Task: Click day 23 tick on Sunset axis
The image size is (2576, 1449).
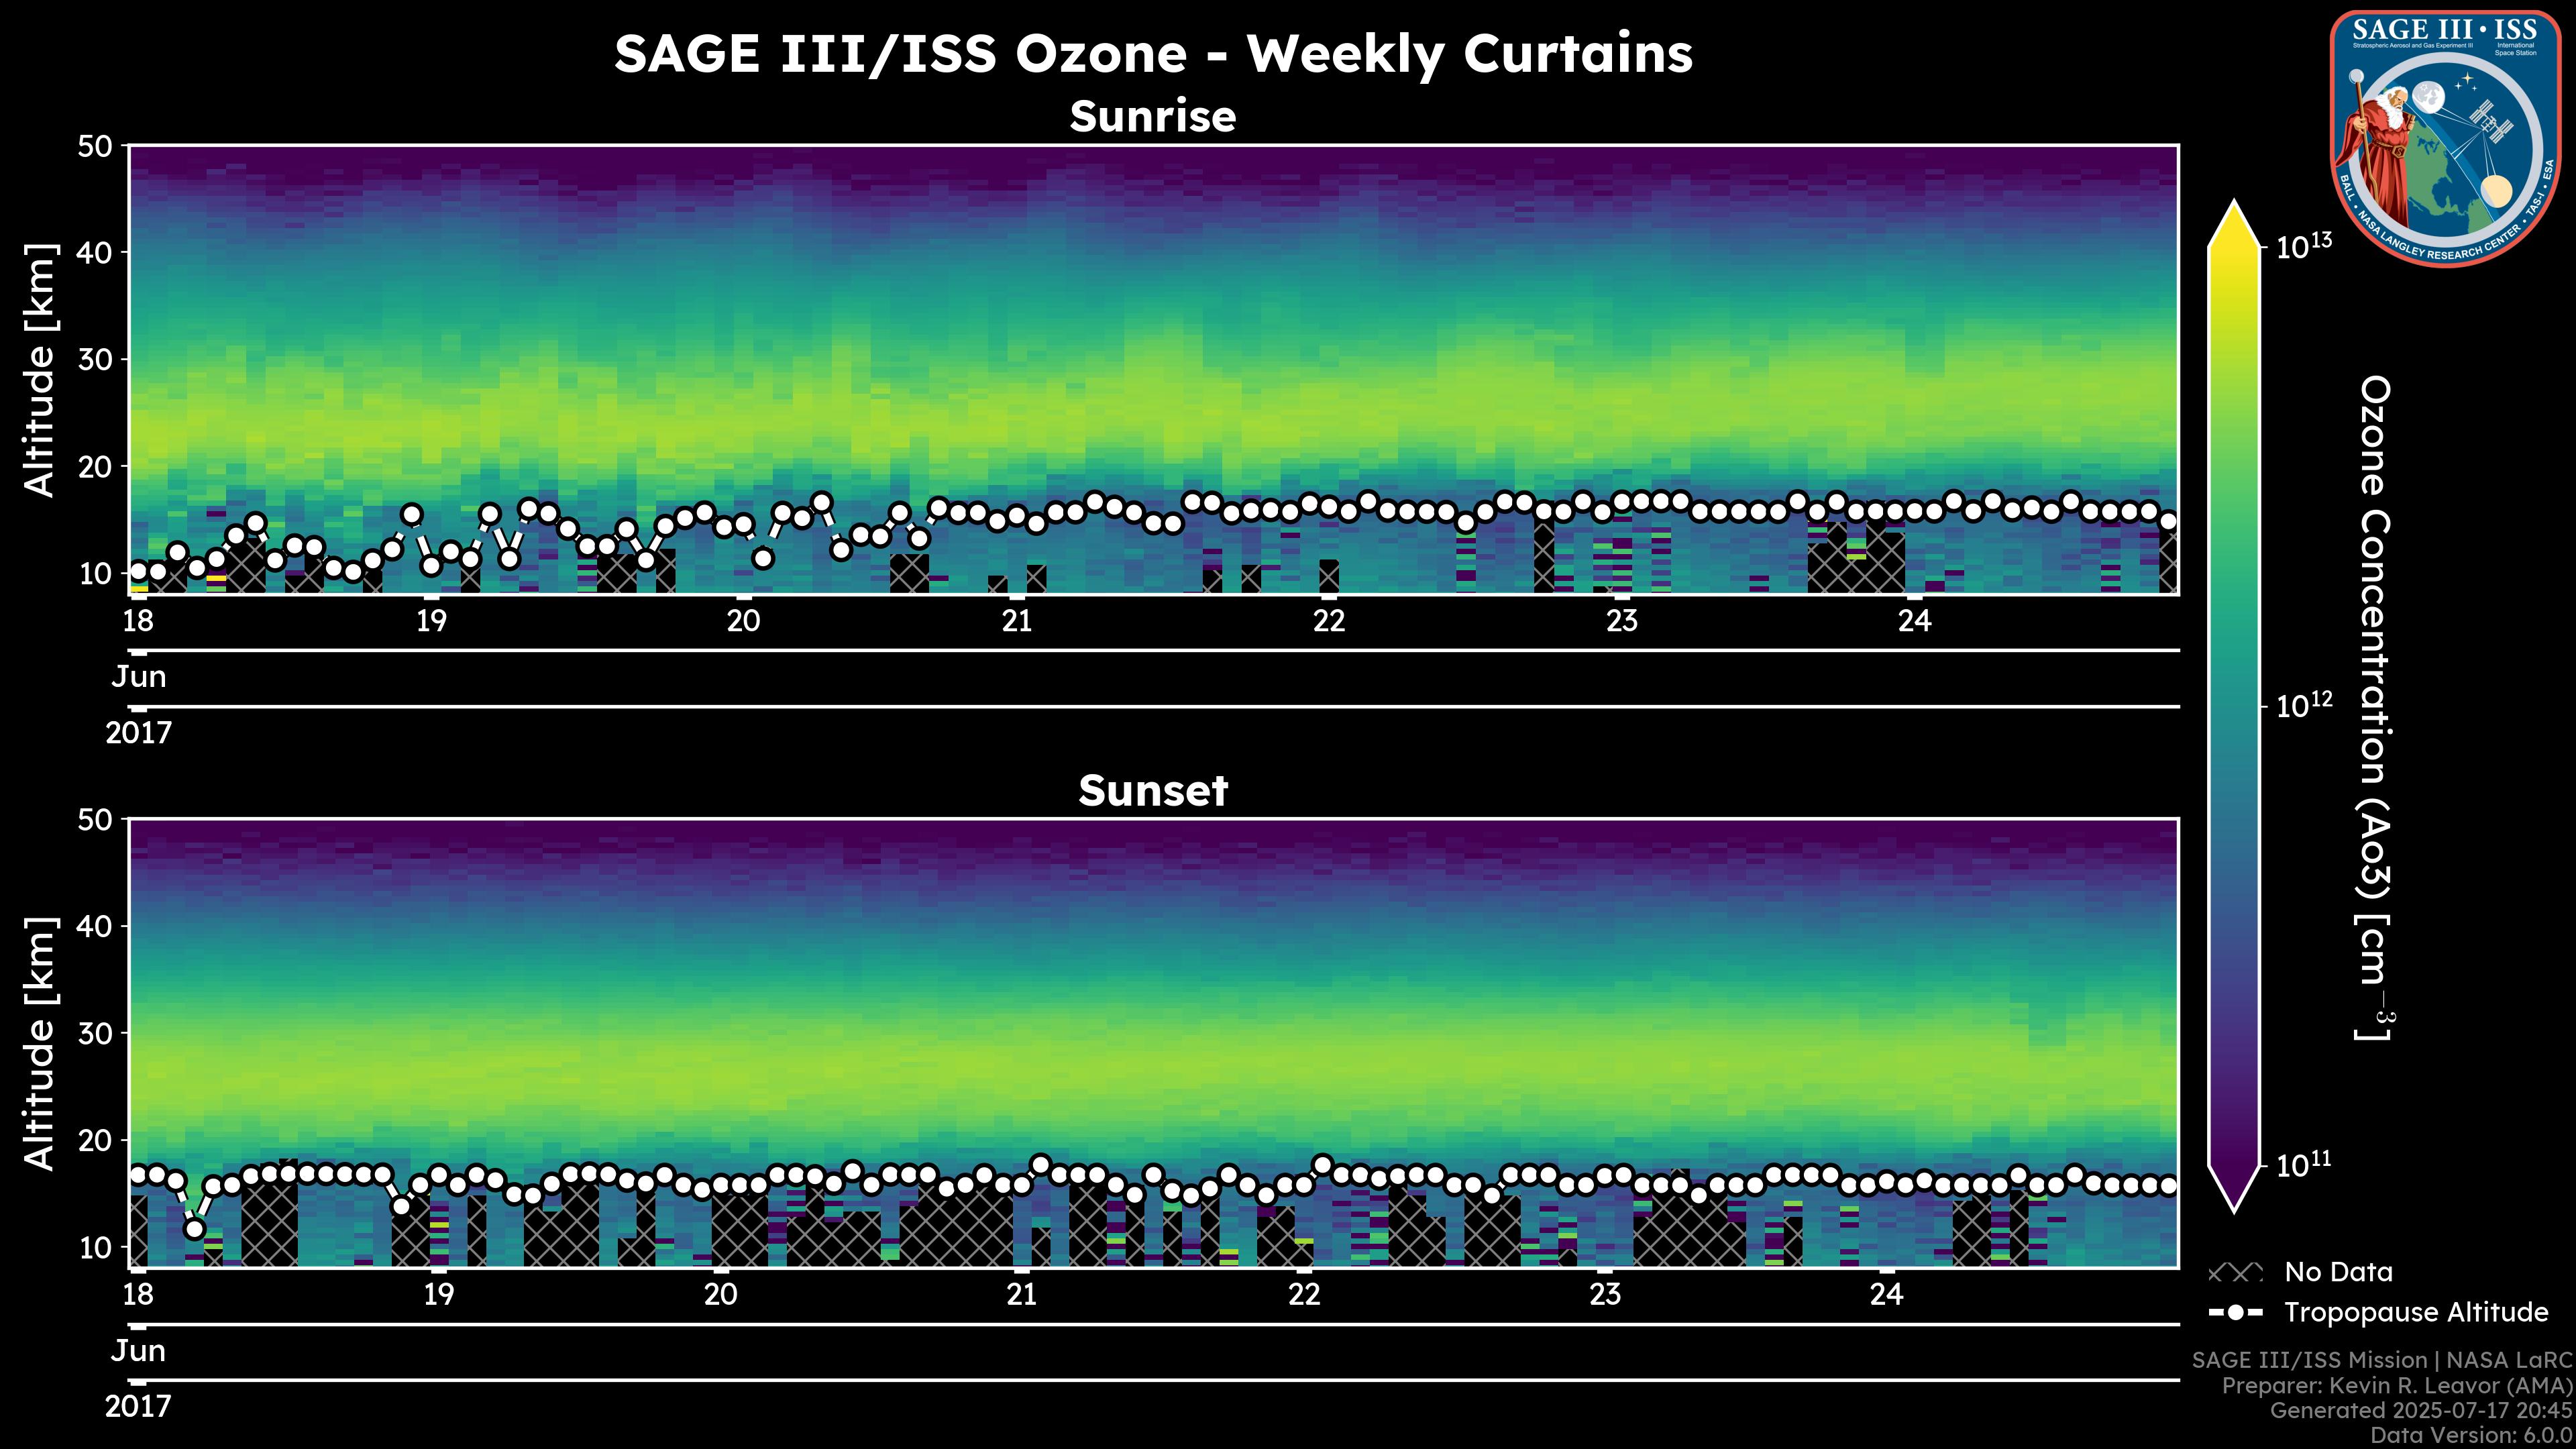Action: pyautogui.click(x=1605, y=1295)
